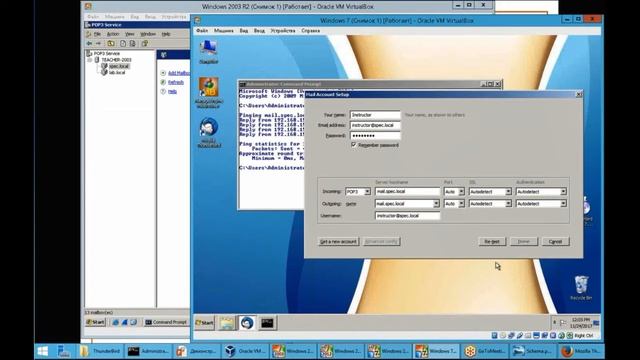
Task: Click Help link in POP3 Service pane
Action: [172, 92]
